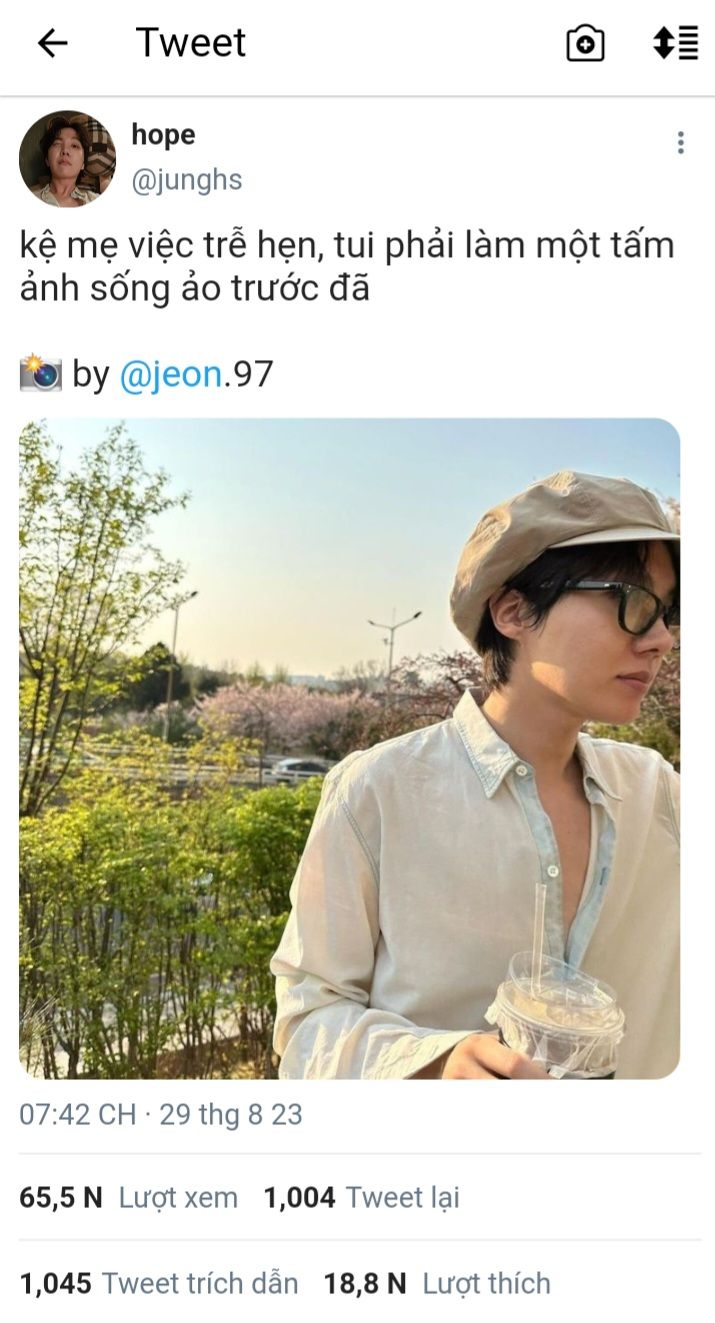Click the "Tweet" header title
The width and height of the screenshot is (715, 1323).
click(190, 43)
